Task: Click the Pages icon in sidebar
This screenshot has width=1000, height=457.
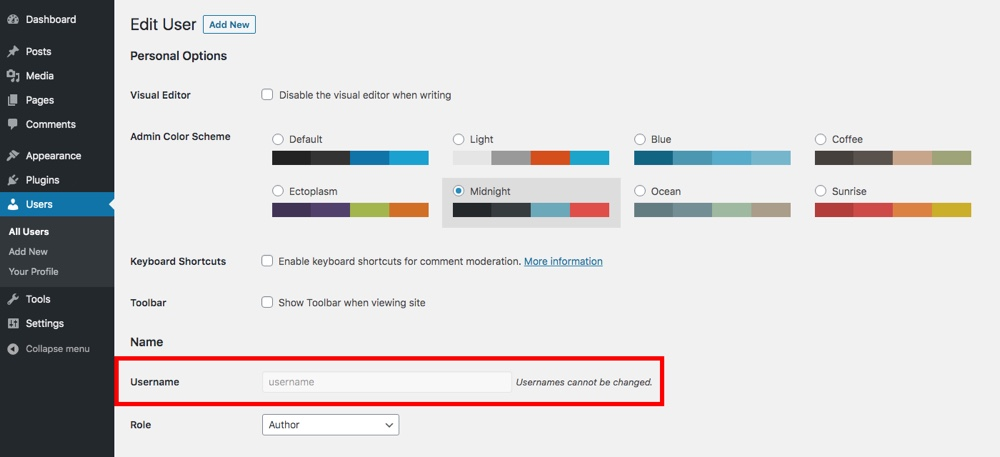Action: pyautogui.click(x=13, y=100)
